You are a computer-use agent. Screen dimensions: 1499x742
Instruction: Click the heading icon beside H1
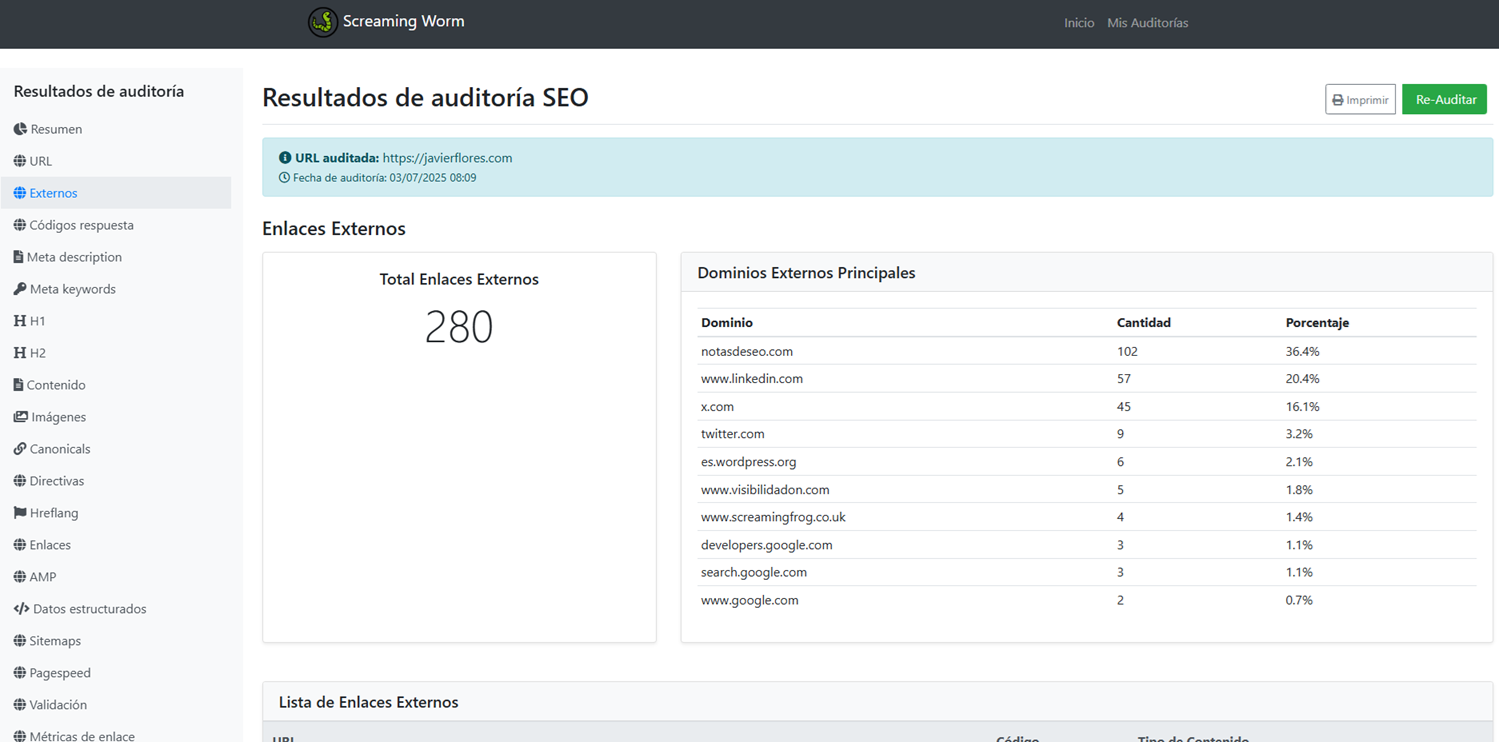(20, 321)
